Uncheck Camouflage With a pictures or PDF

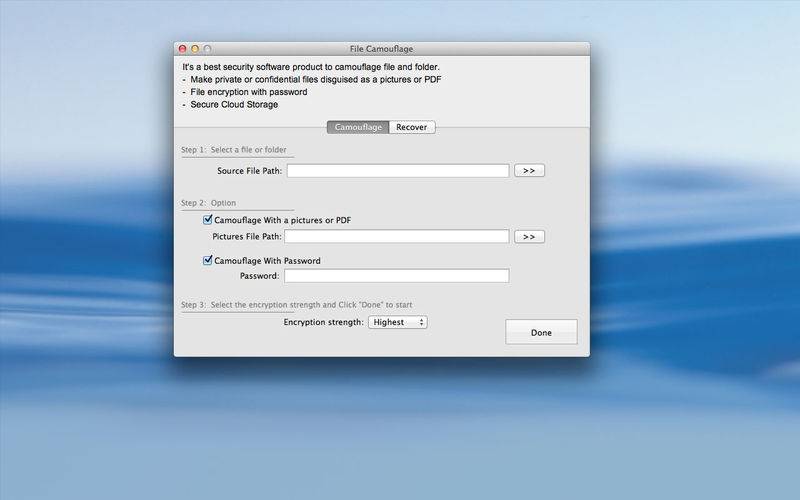click(x=208, y=220)
